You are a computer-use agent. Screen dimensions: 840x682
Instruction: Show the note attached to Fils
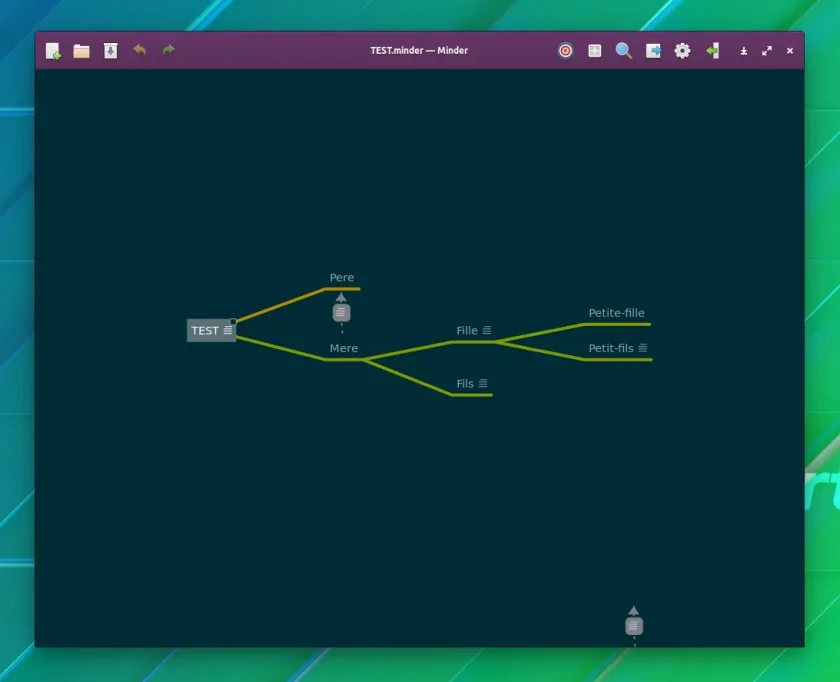pyautogui.click(x=483, y=383)
